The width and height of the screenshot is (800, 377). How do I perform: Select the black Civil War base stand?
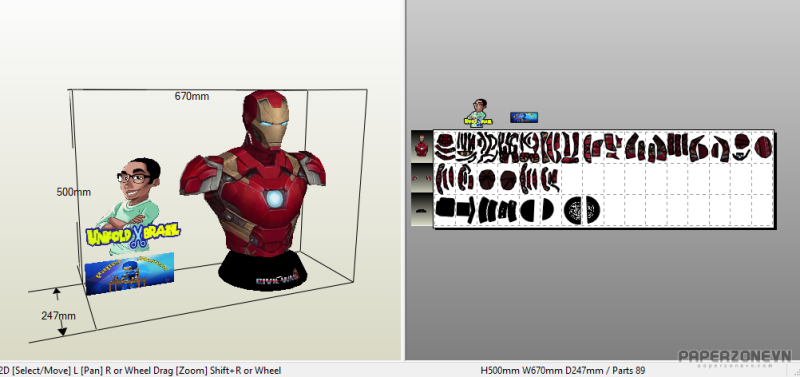263,271
